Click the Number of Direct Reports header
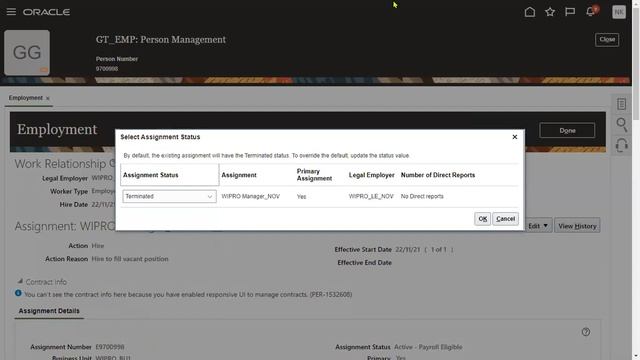This screenshot has height=360, width=640. point(438,175)
